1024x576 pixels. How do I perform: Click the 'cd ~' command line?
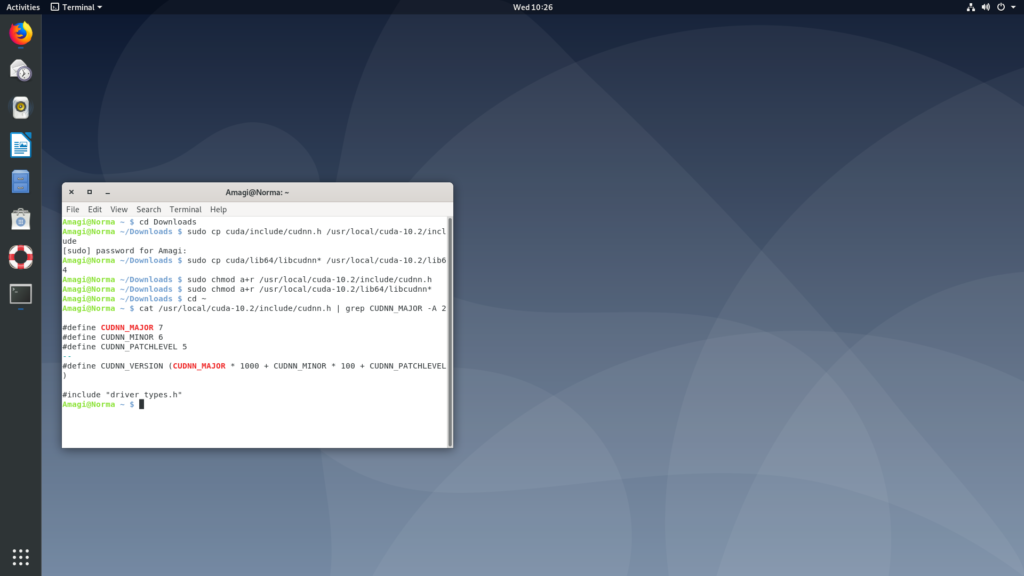click(135, 299)
